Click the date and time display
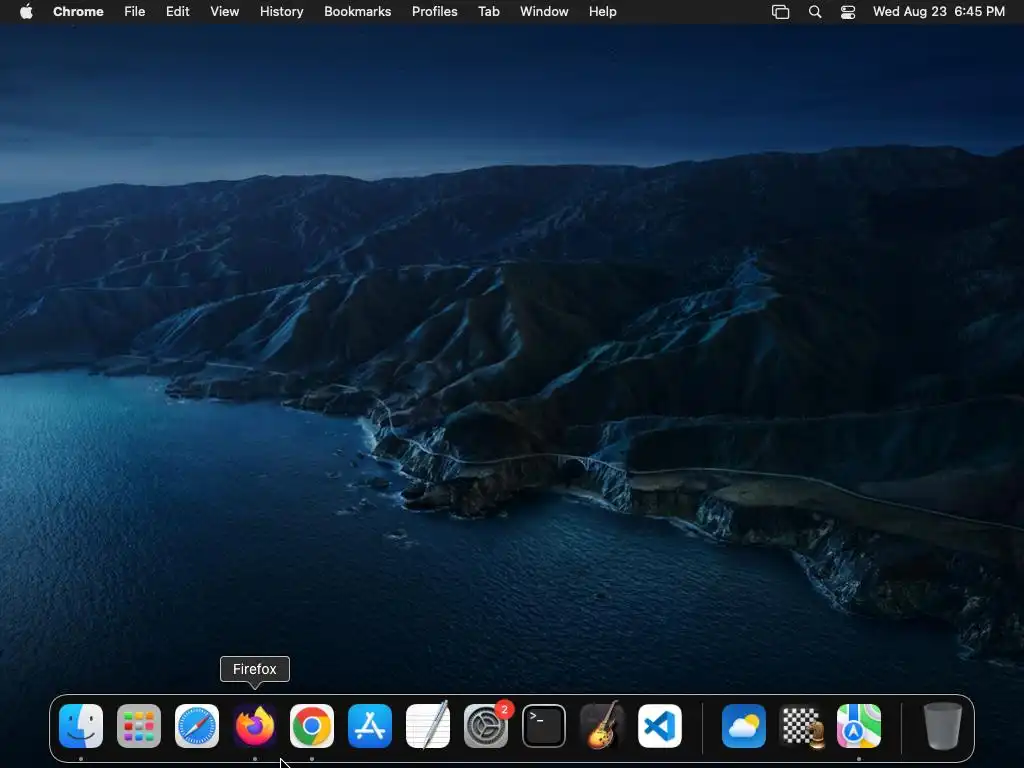1024x768 pixels. coord(939,12)
